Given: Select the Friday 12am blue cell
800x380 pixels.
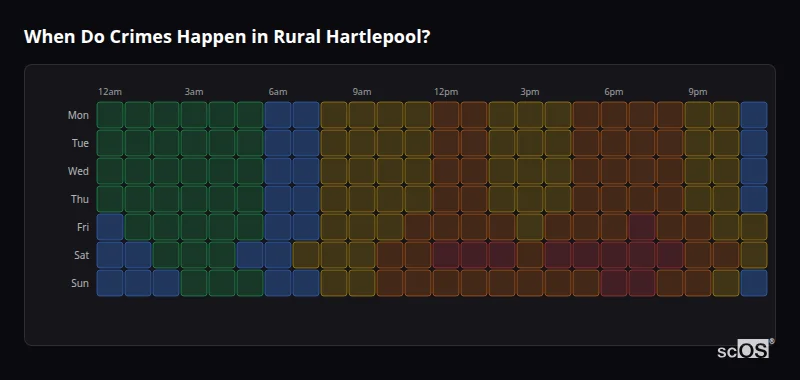Looking at the screenshot, I should point(110,227).
